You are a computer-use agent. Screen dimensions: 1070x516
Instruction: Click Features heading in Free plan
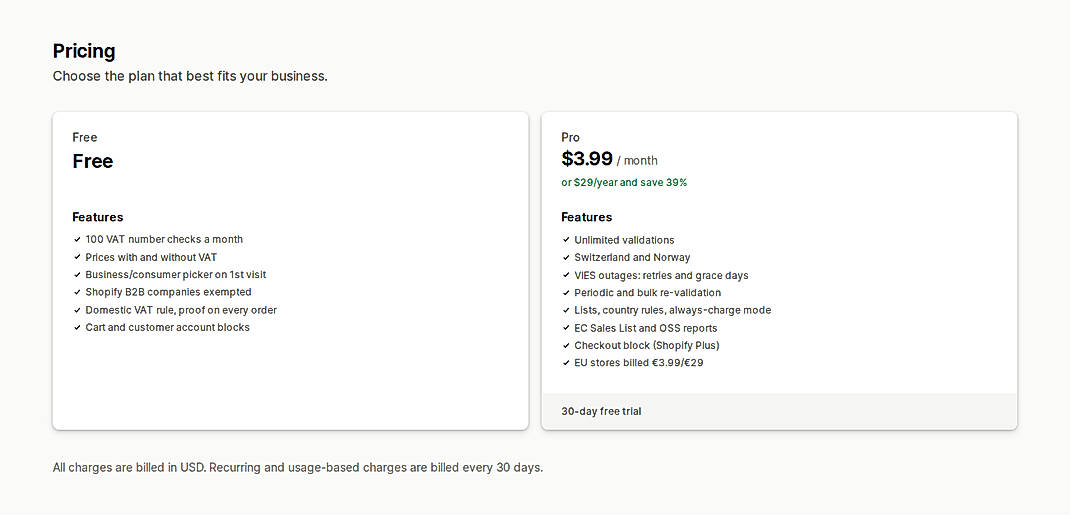pos(98,217)
